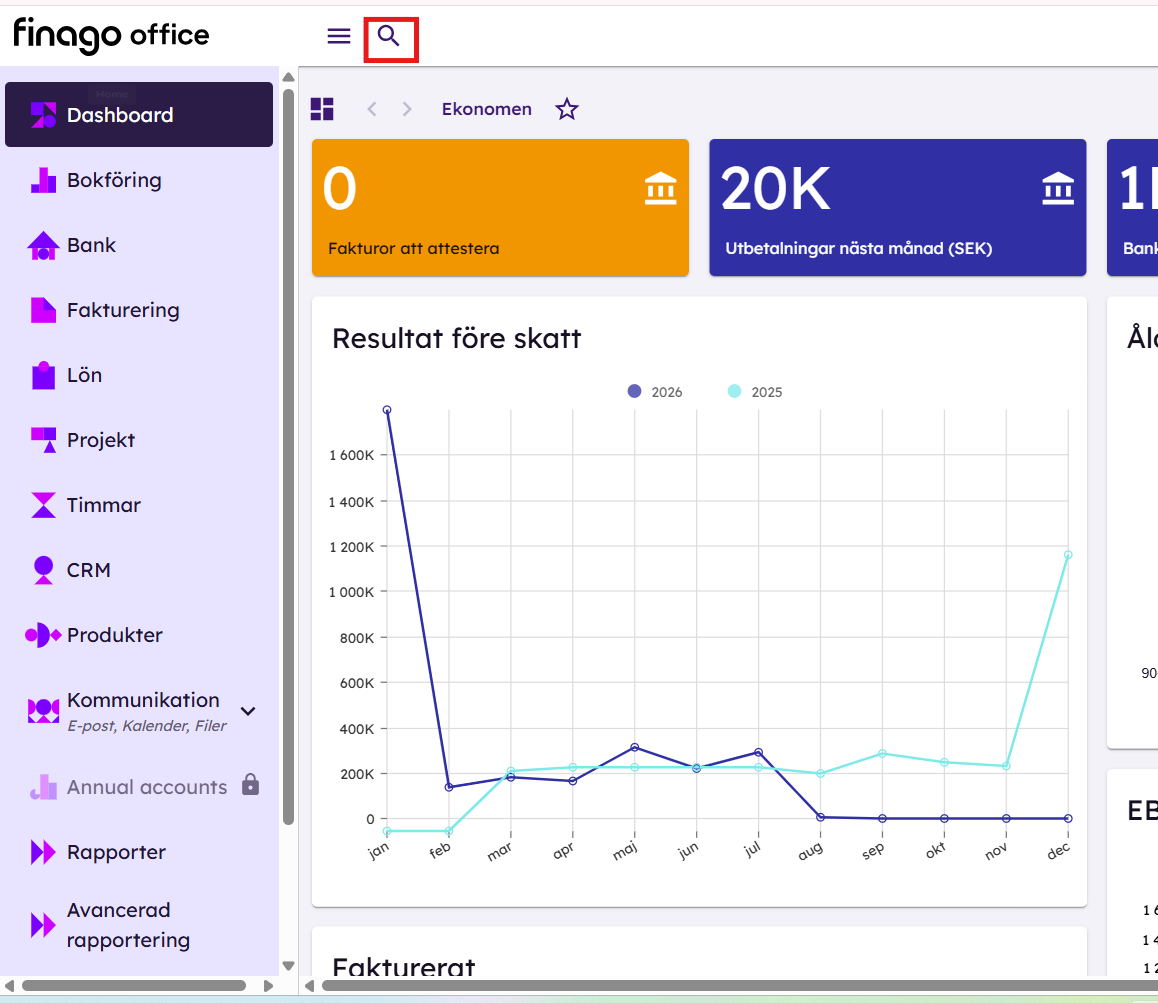Toggle the hamburger menu icon
The width and height of the screenshot is (1158, 1003).
(x=339, y=35)
